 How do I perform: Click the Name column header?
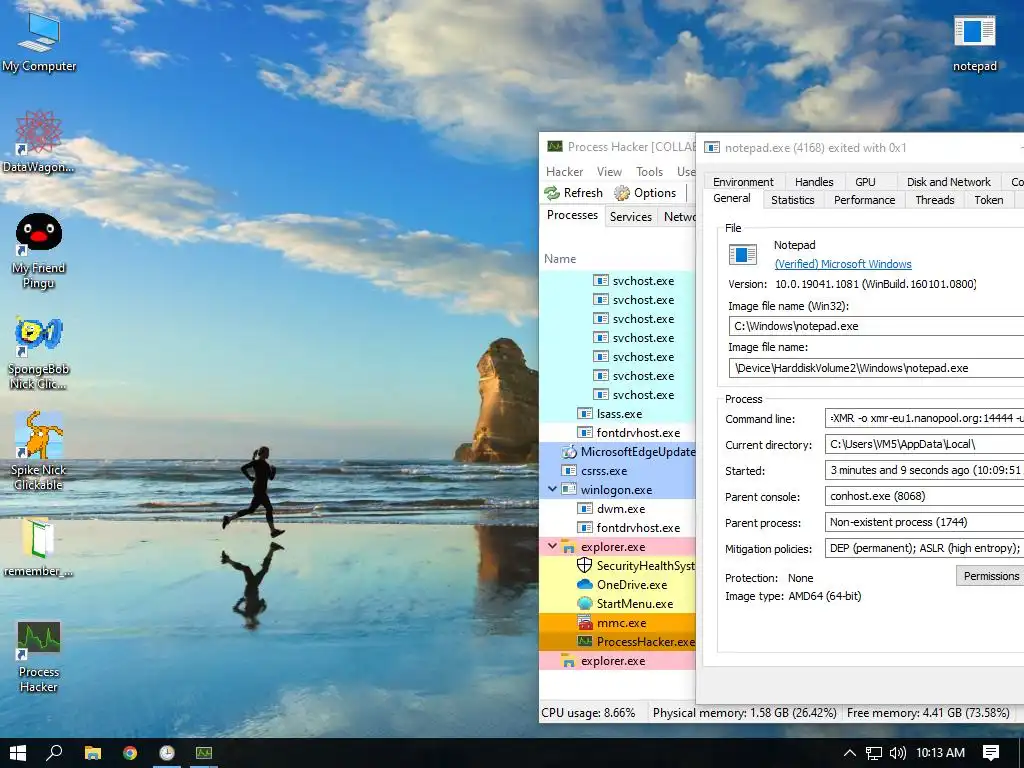click(560, 259)
